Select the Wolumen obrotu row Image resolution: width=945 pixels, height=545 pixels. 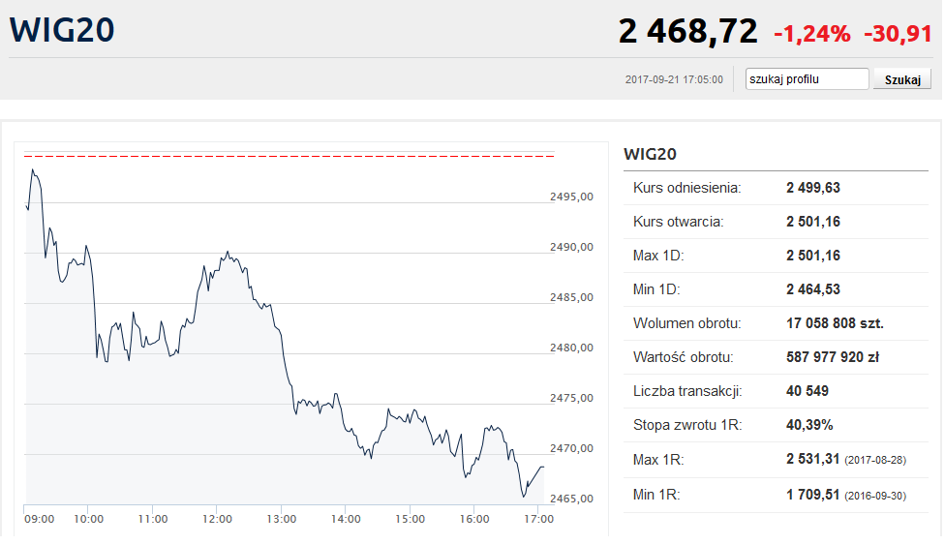point(776,323)
